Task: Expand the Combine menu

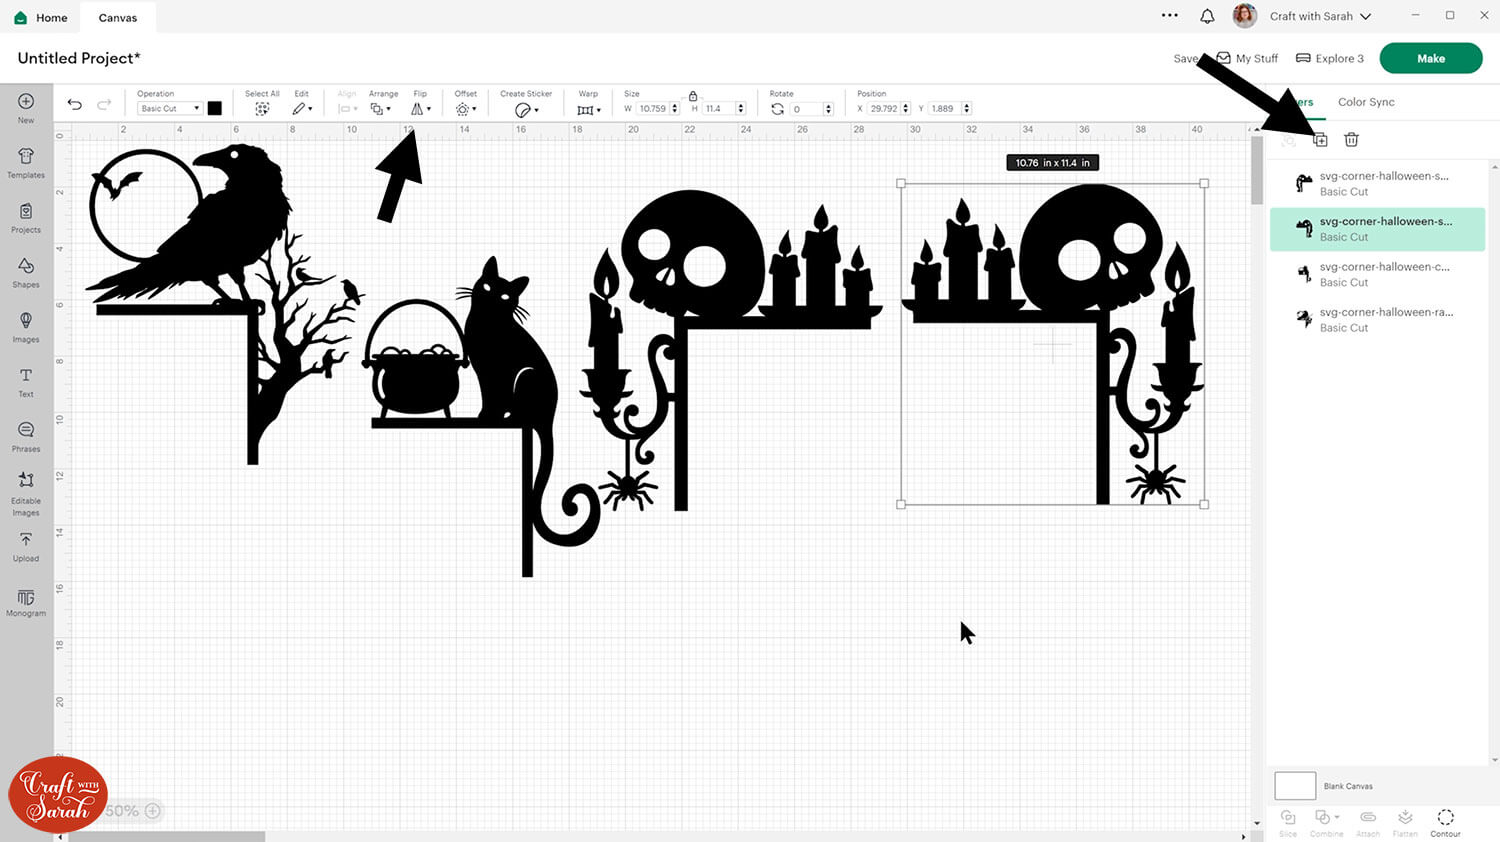Action: coord(1327,822)
